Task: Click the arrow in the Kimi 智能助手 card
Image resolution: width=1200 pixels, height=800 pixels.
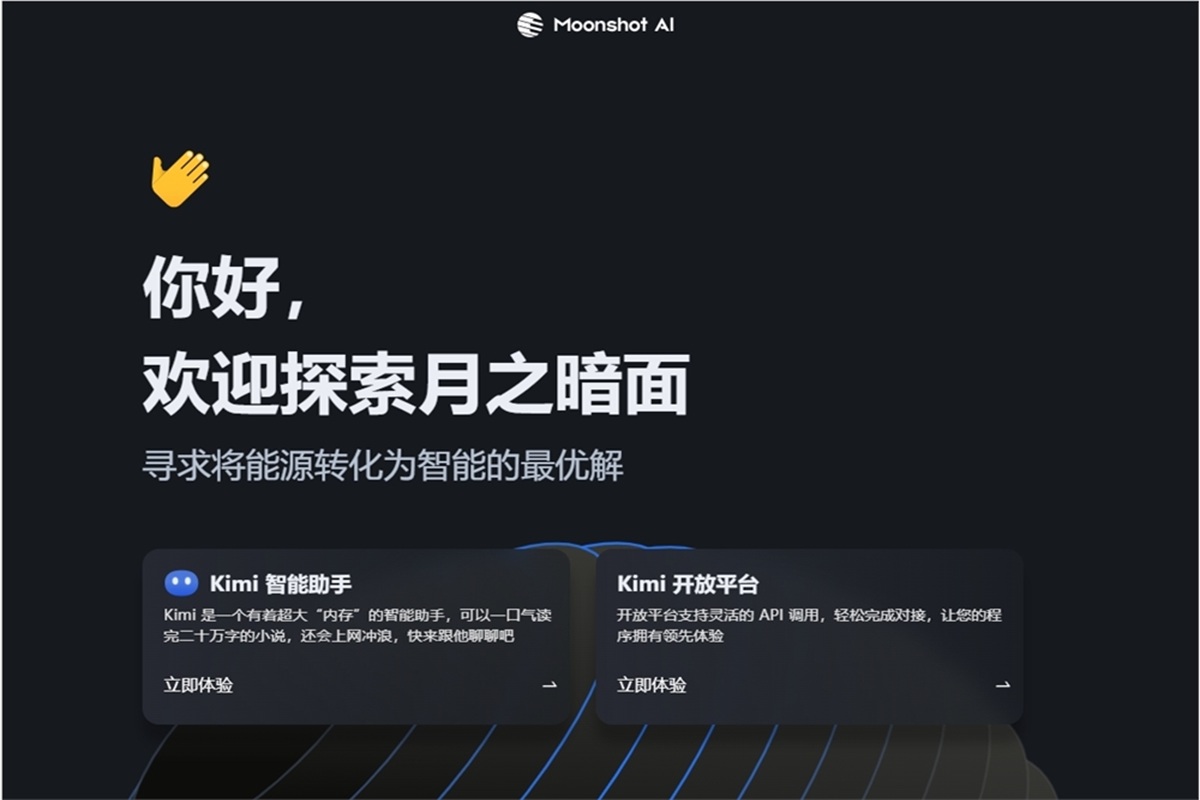Action: (548, 686)
